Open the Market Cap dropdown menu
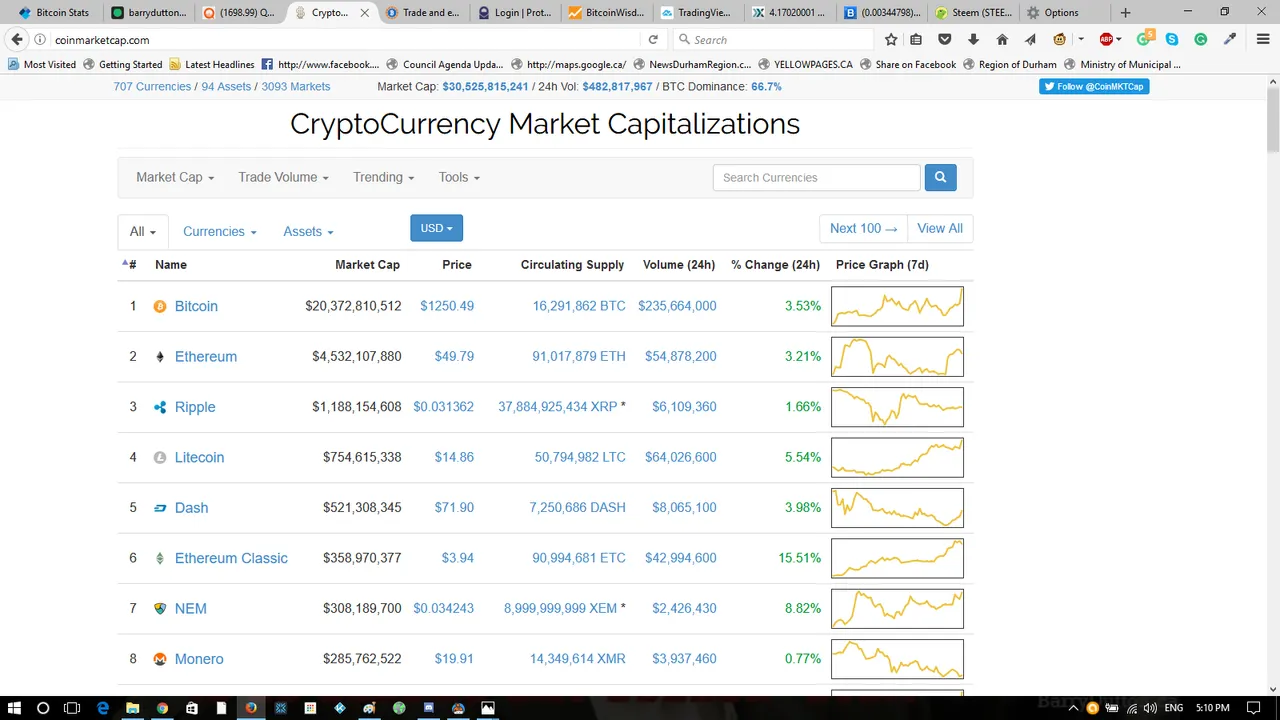The width and height of the screenshot is (1280, 720). click(175, 177)
